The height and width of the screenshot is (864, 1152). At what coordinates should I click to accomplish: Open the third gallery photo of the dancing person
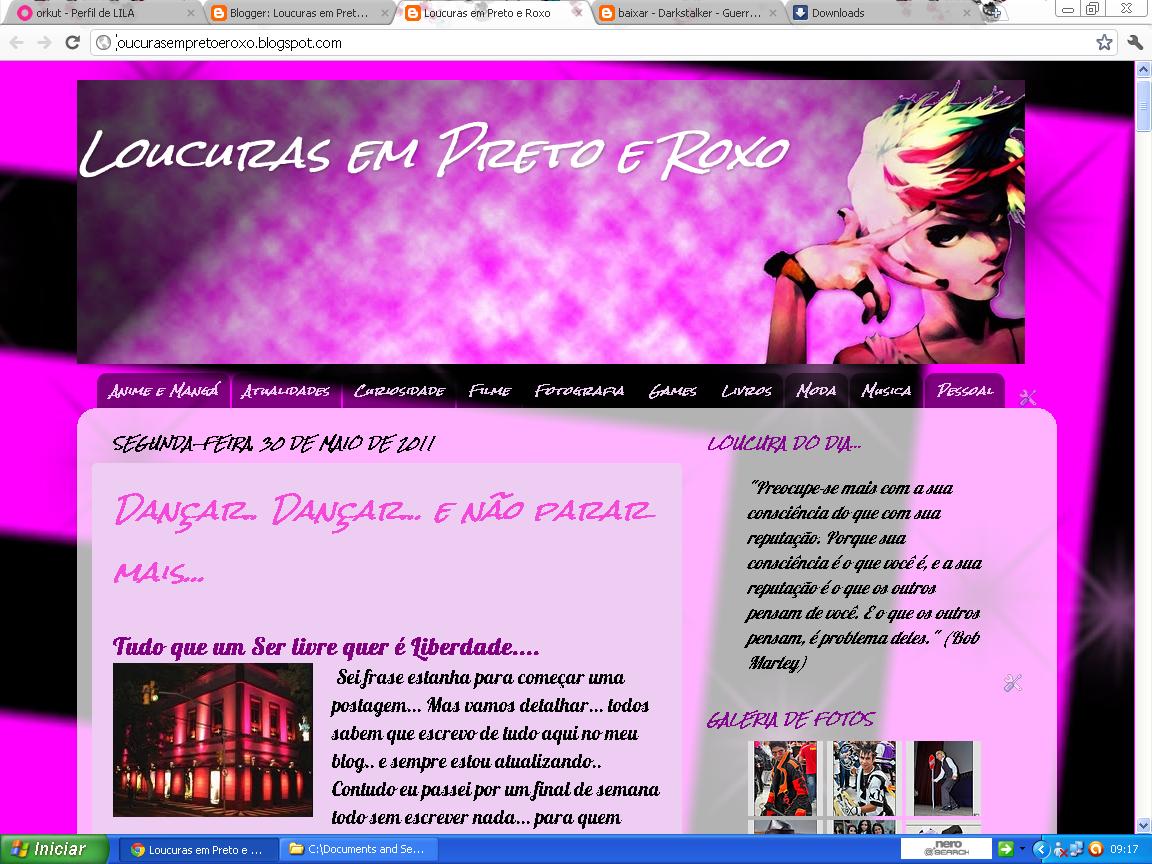coord(943,778)
